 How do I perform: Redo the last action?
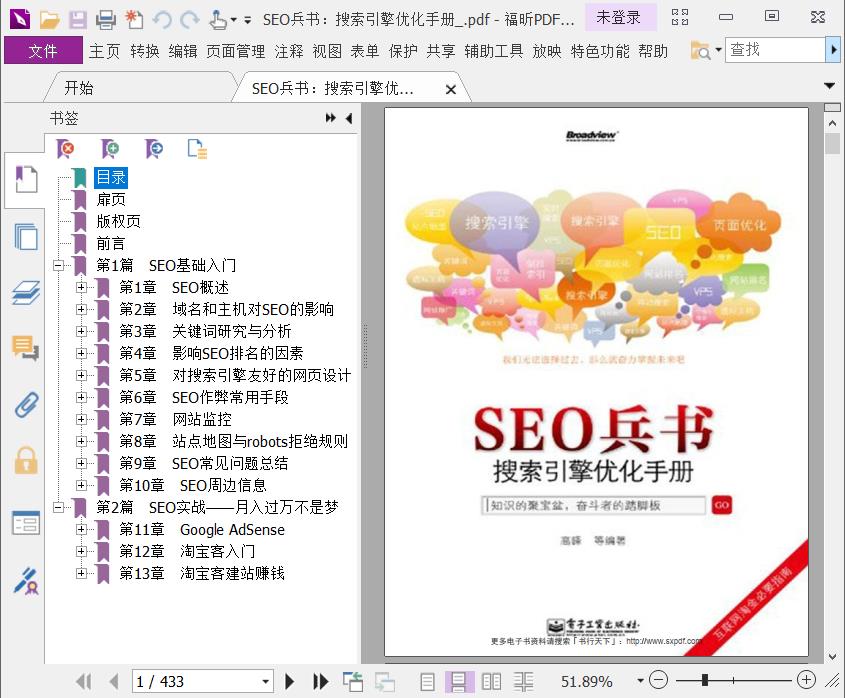(190, 20)
